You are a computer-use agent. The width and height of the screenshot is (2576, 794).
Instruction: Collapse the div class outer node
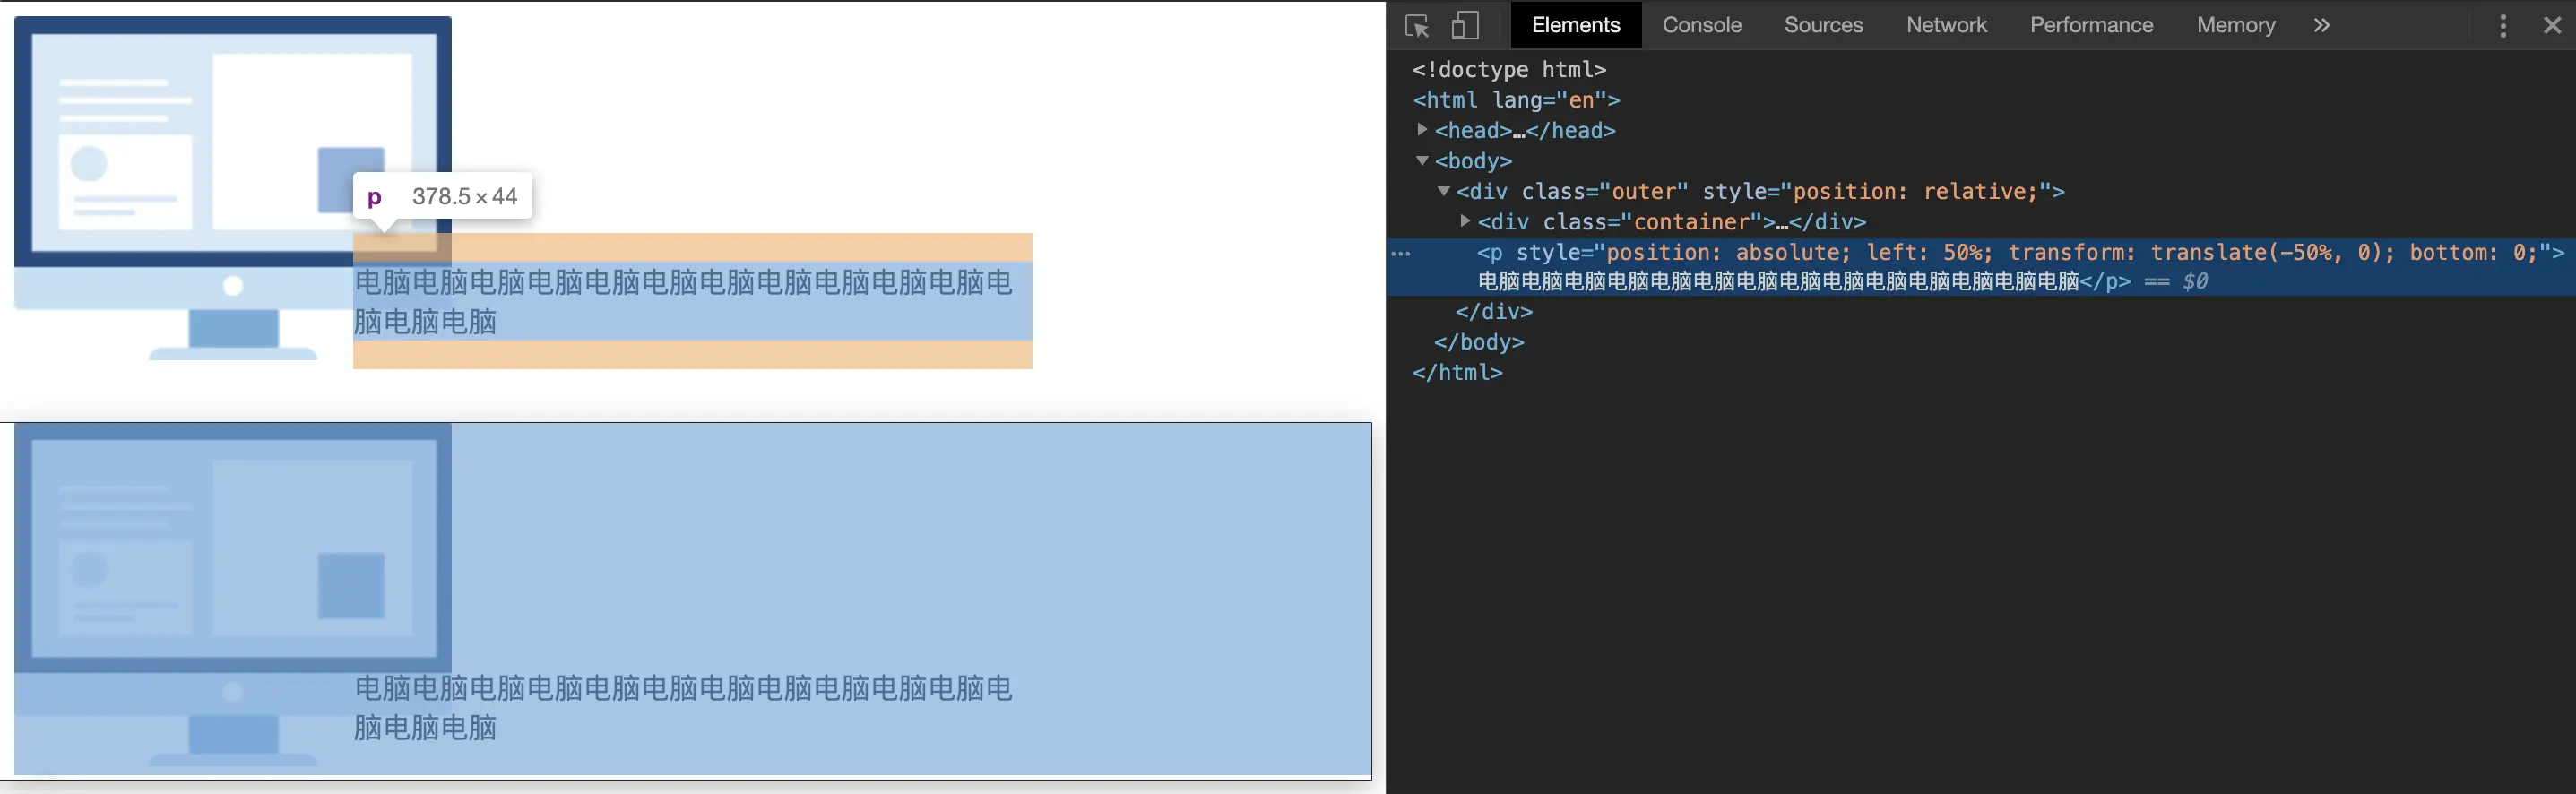click(1443, 191)
